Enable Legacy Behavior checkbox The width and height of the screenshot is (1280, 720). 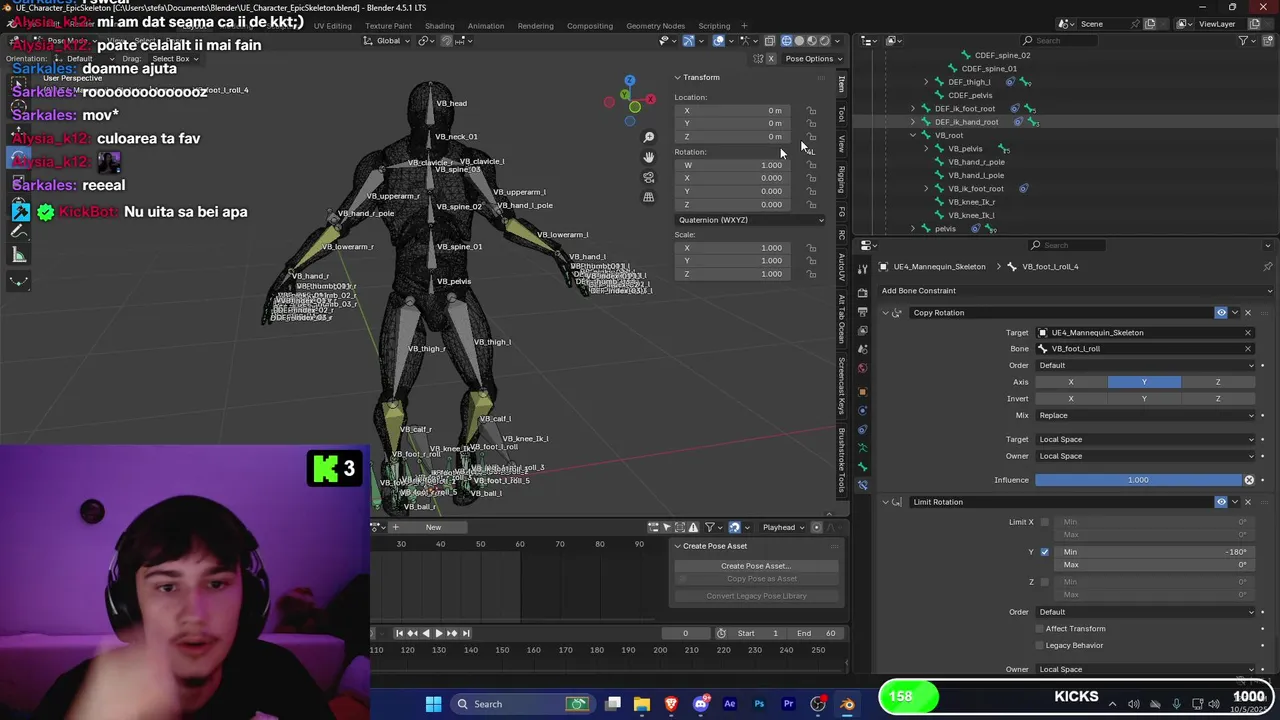1039,645
